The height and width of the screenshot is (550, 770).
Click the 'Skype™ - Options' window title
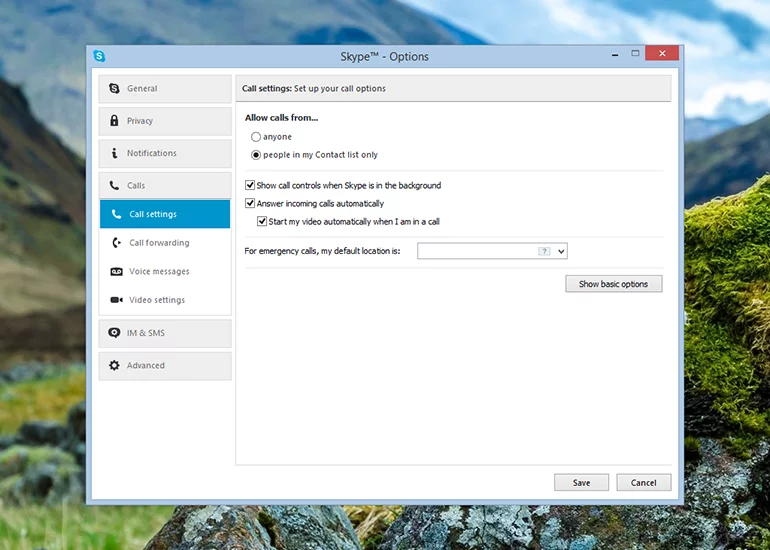click(385, 56)
